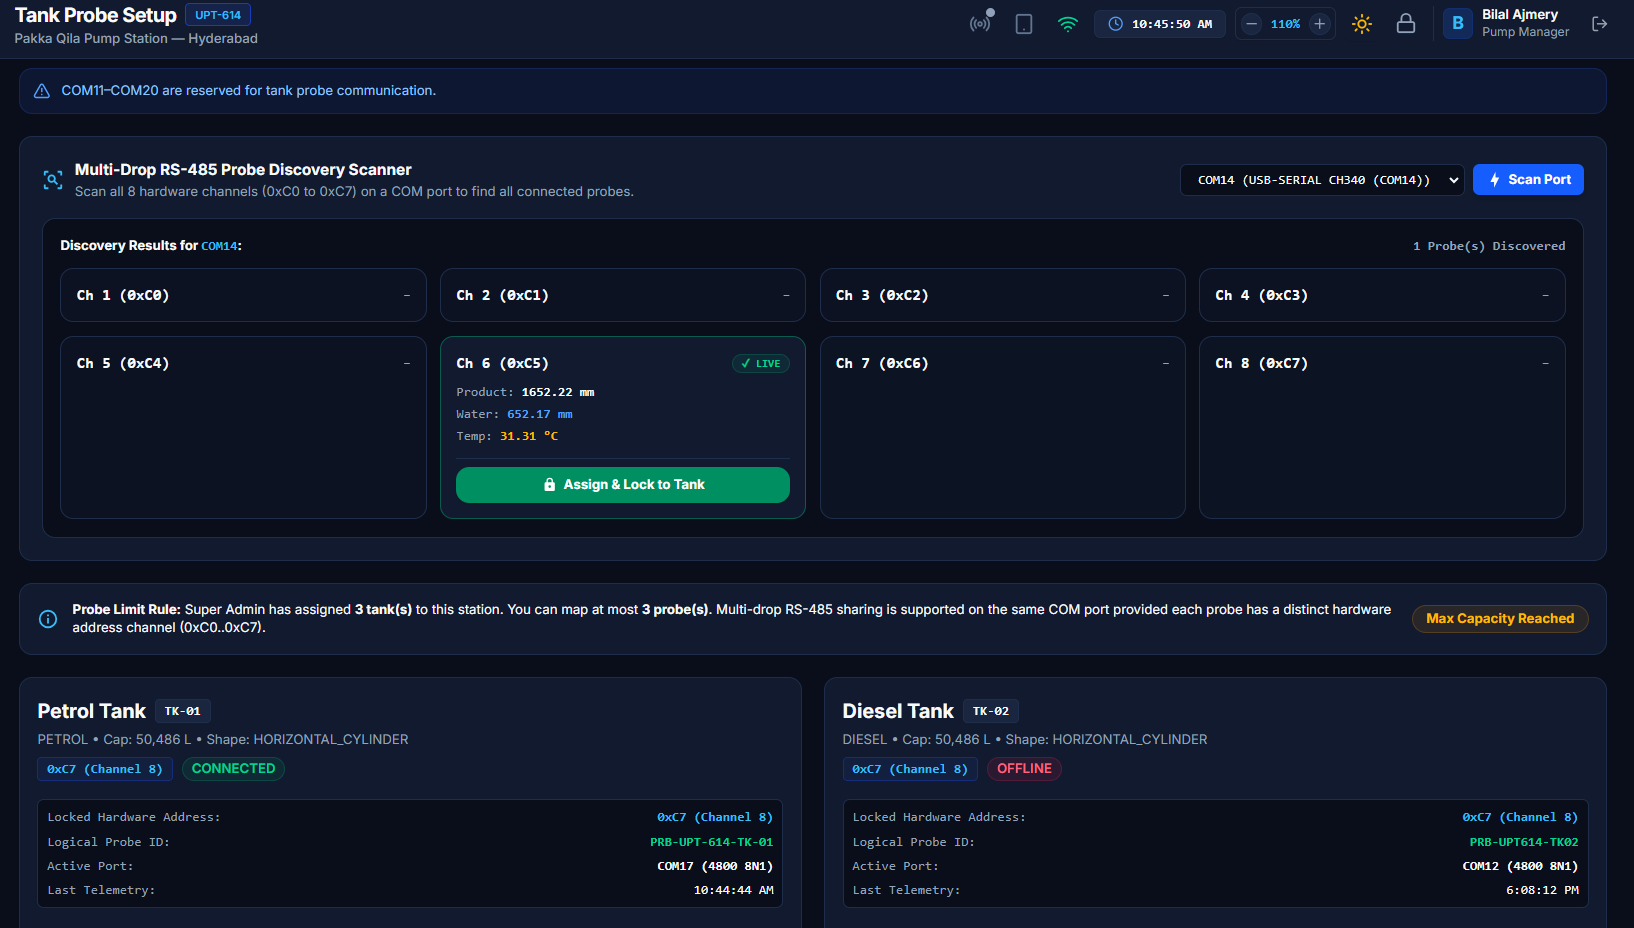Select the Ch 5 (0xC4) card
This screenshot has width=1634, height=928.
pos(243,427)
